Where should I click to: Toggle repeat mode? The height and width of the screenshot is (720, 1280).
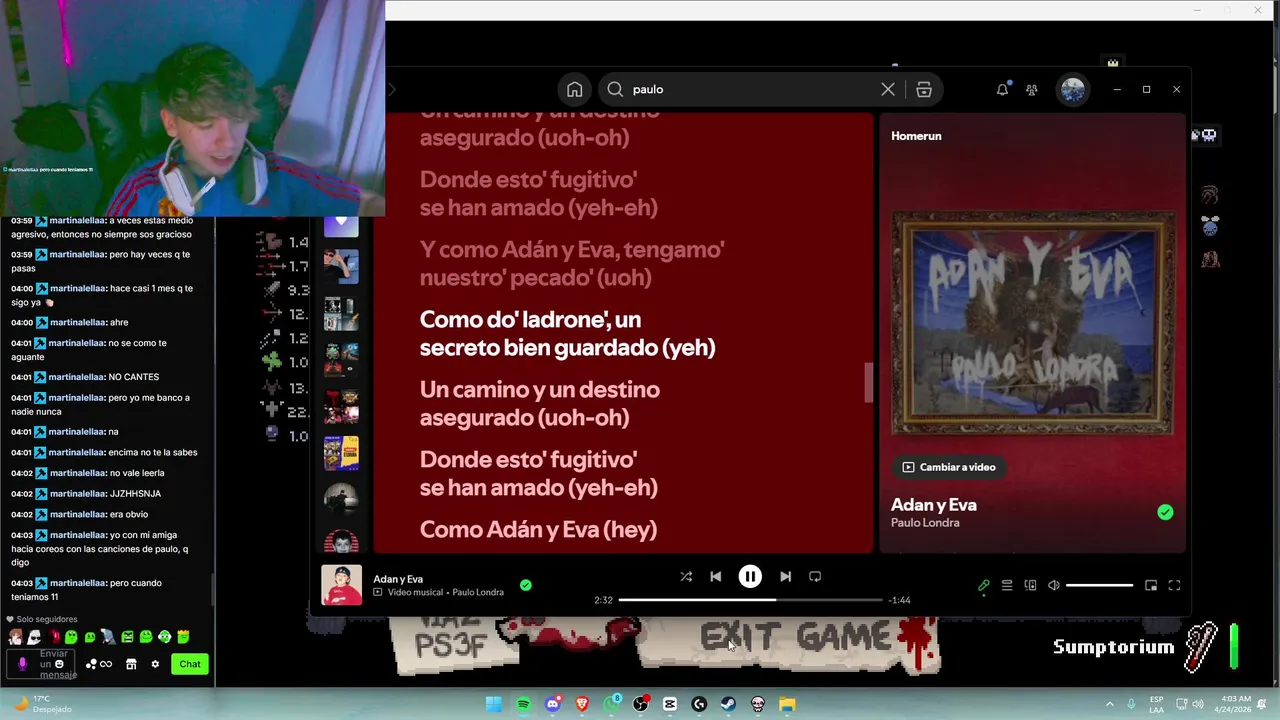(x=815, y=576)
